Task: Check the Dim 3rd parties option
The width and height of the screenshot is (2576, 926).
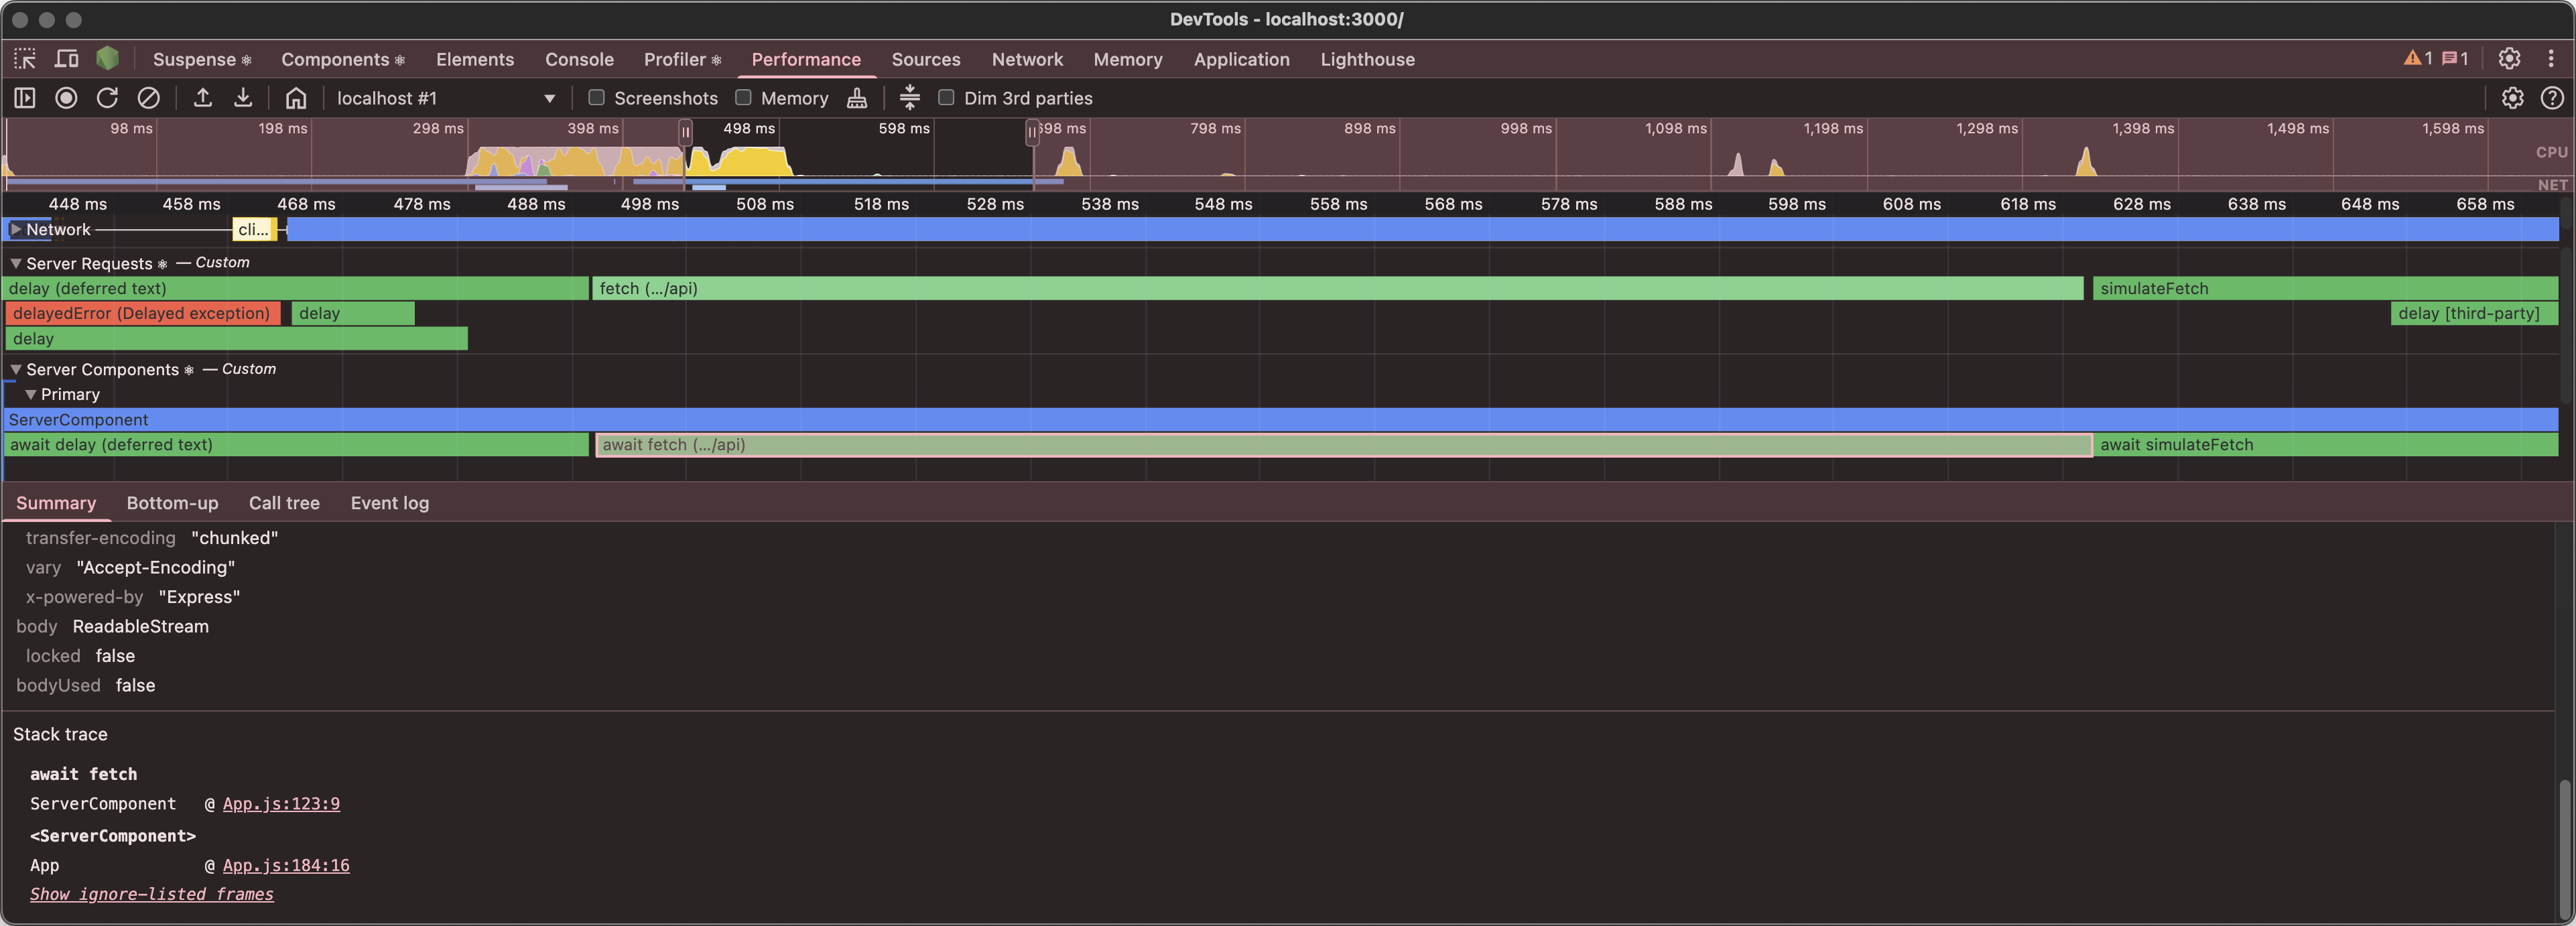Action: tap(946, 98)
